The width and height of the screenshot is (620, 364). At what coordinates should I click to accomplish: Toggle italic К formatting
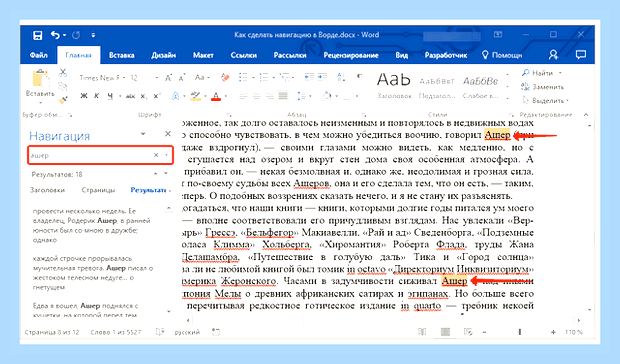coord(96,96)
